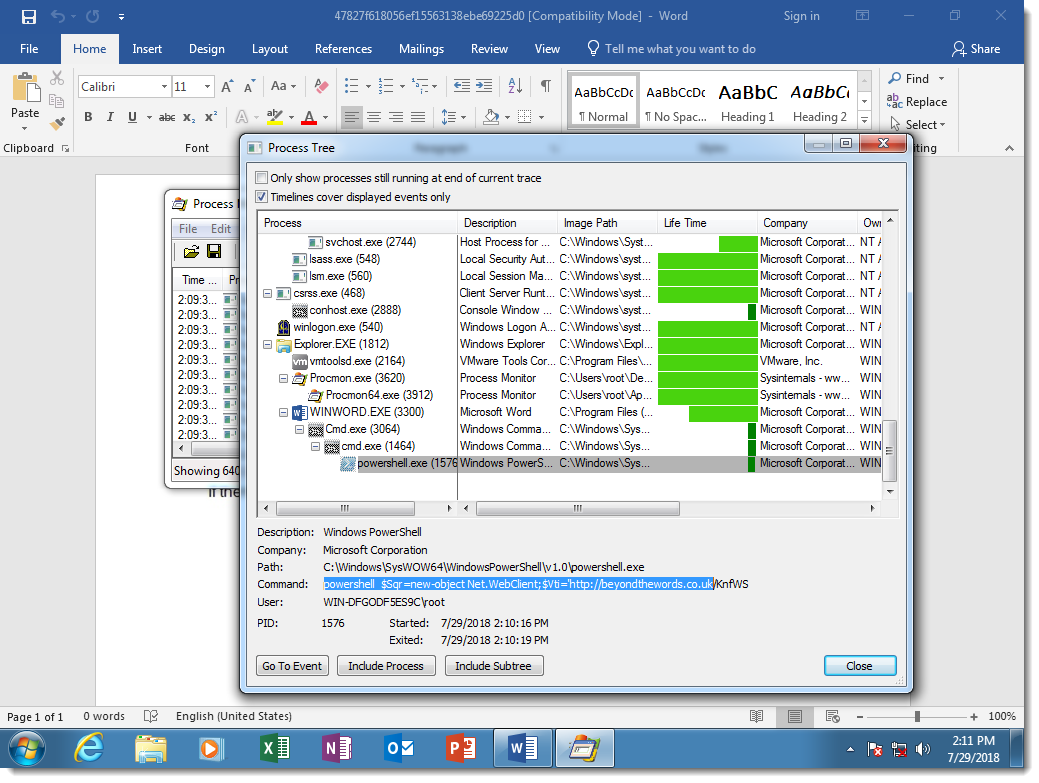Click the Sort A-Z icon
Image resolution: width=1039 pixels, height=783 pixels.
click(x=515, y=85)
